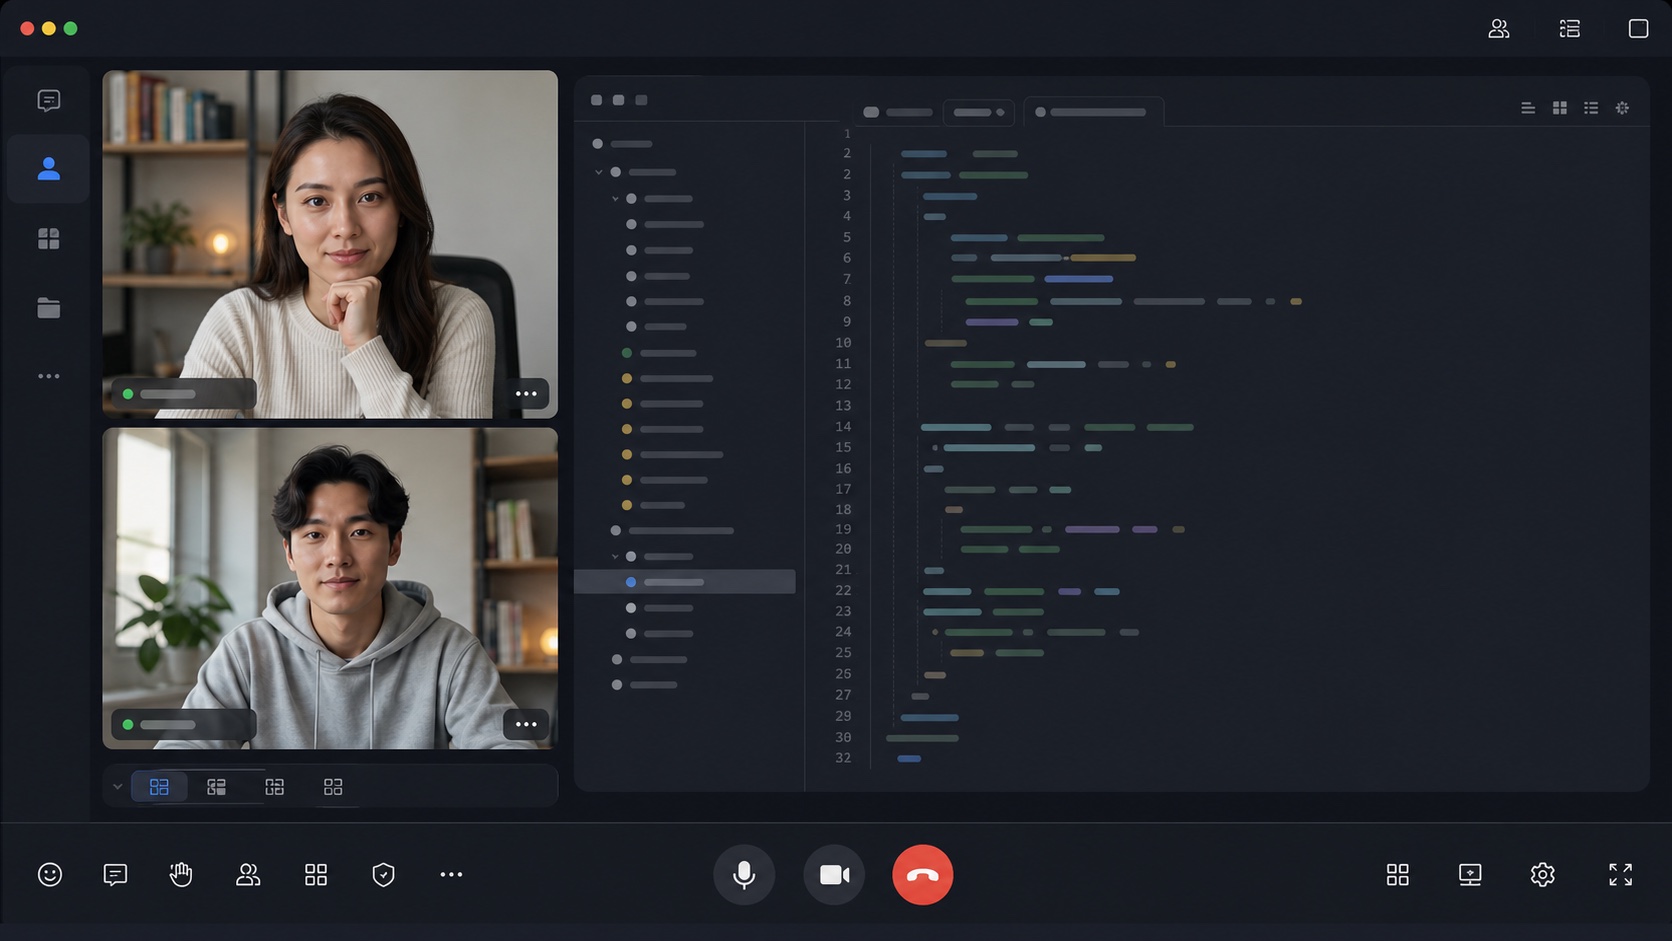Viewport: 1672px width, 941px height.
Task: Click line number "14" in the editor gutter
Action: click(x=843, y=427)
